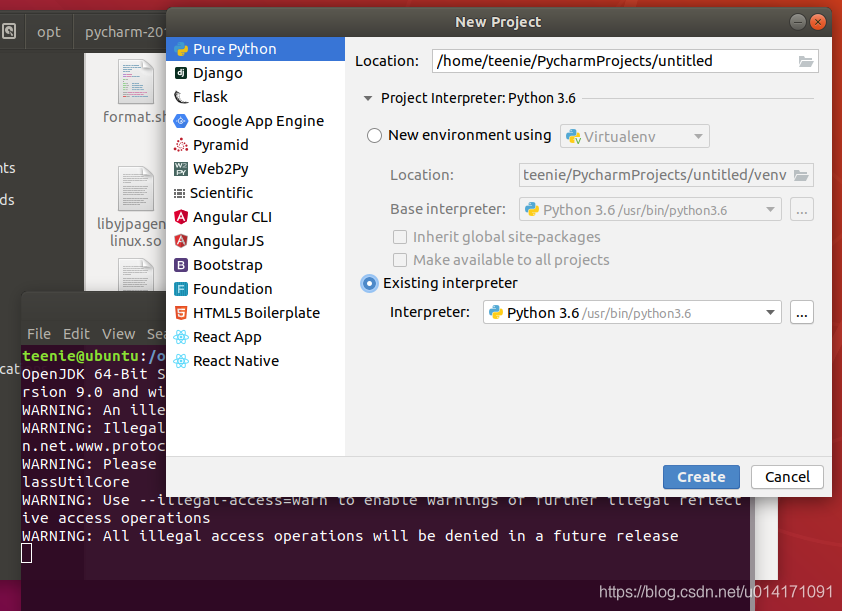This screenshot has width=842, height=611.
Task: Click the project Location text field
Action: pos(625,61)
